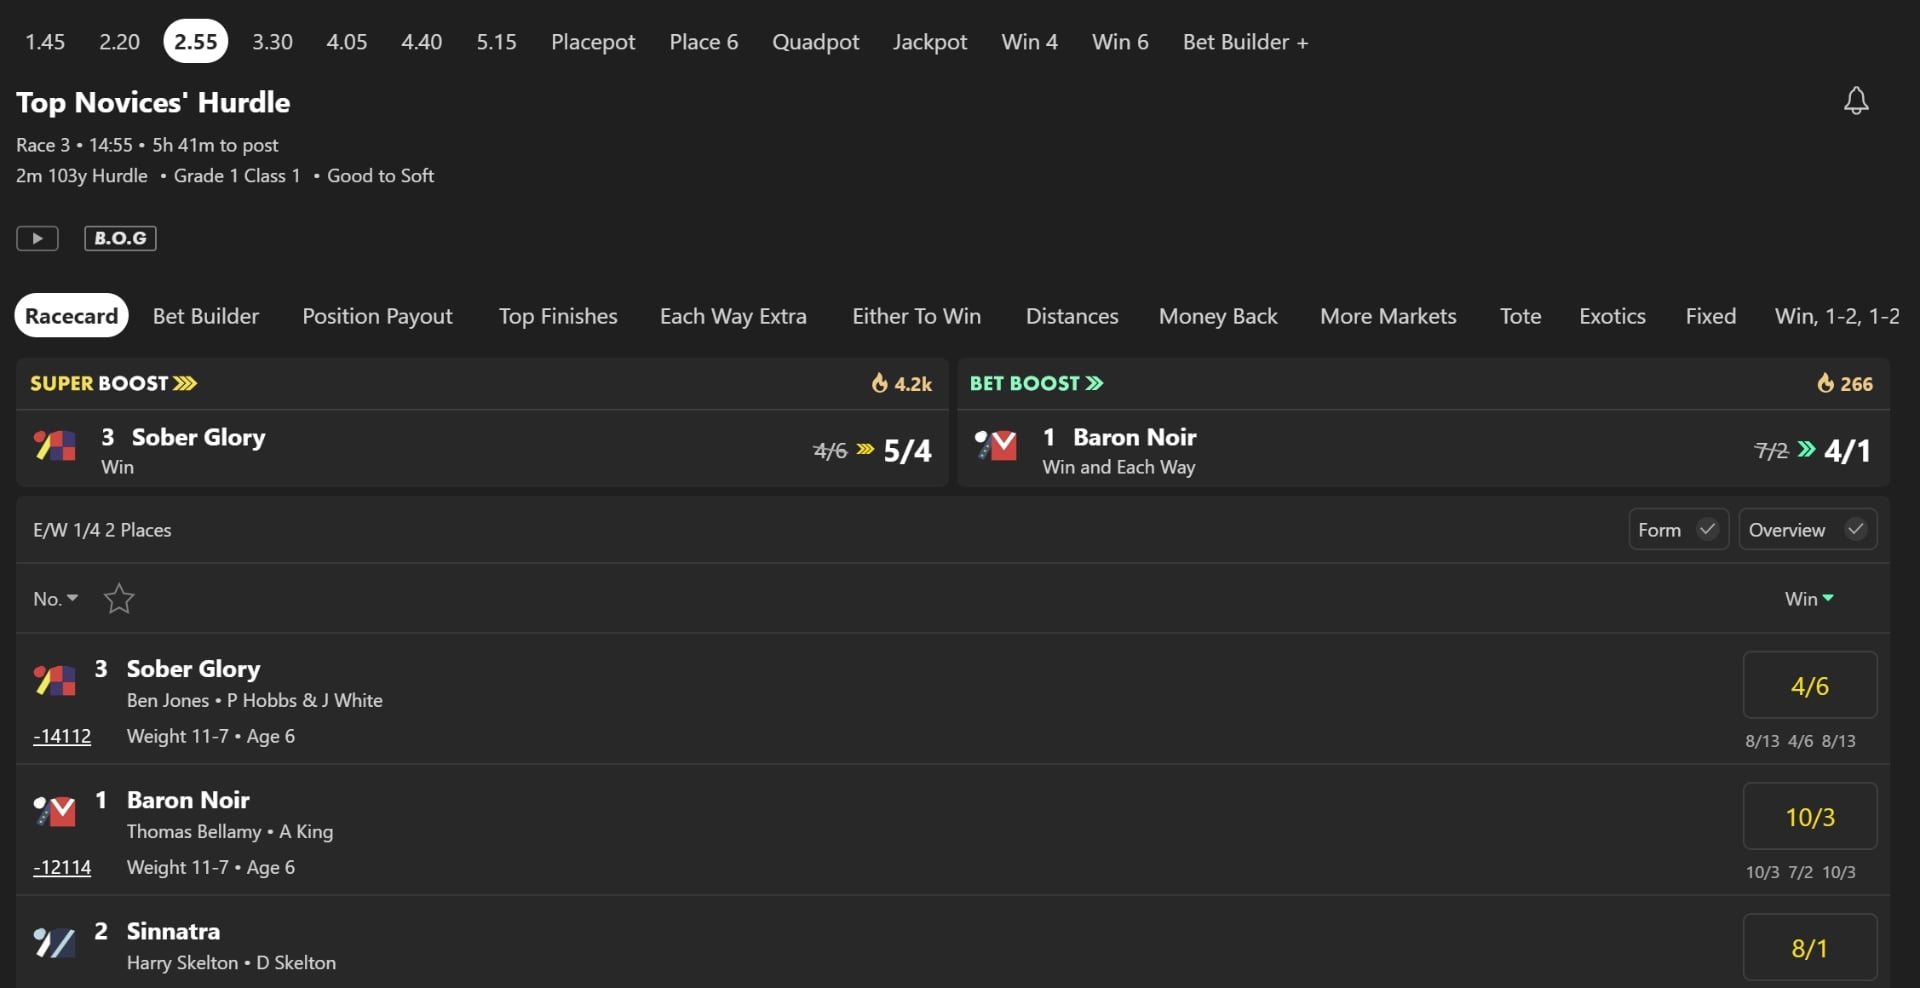Click the B.O.G badge
1920x988 pixels.
[120, 238]
